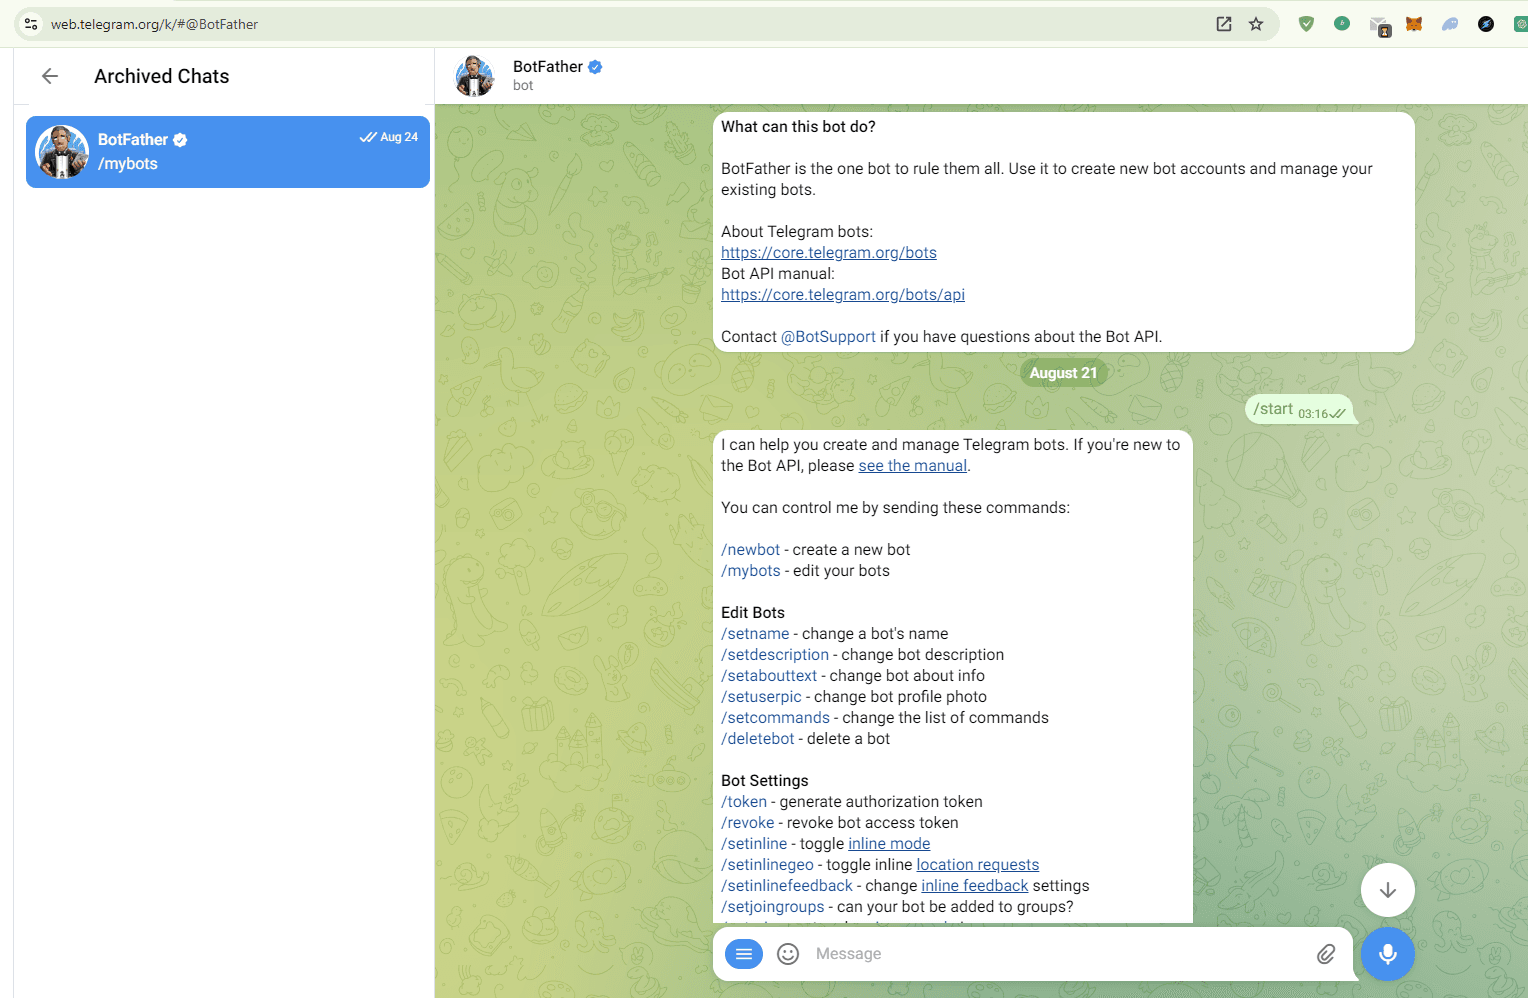Open the MetaMask fox extension
Image resolution: width=1528 pixels, height=998 pixels.
1414,24
